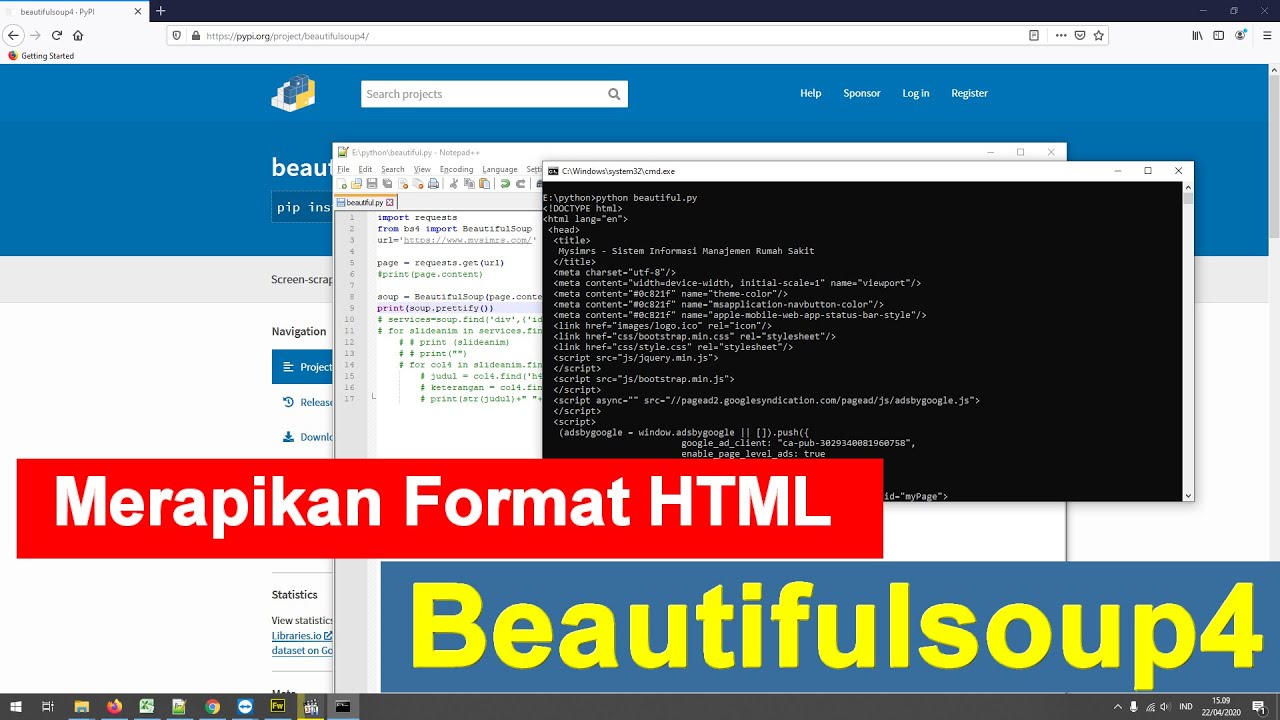This screenshot has width=1280, height=720.
Task: Open Libraries.io statistics link
Action: tap(301, 635)
